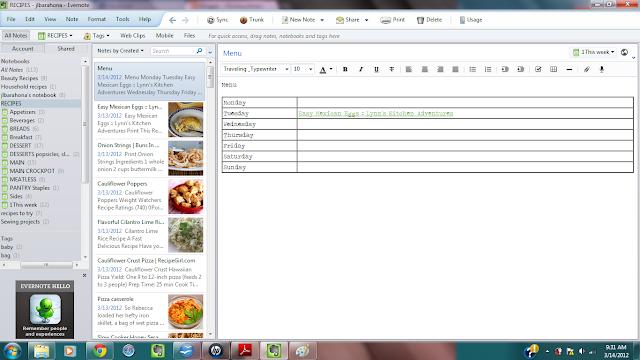Justify the text
Viewport: 640px width, 360px height.
(456, 69)
